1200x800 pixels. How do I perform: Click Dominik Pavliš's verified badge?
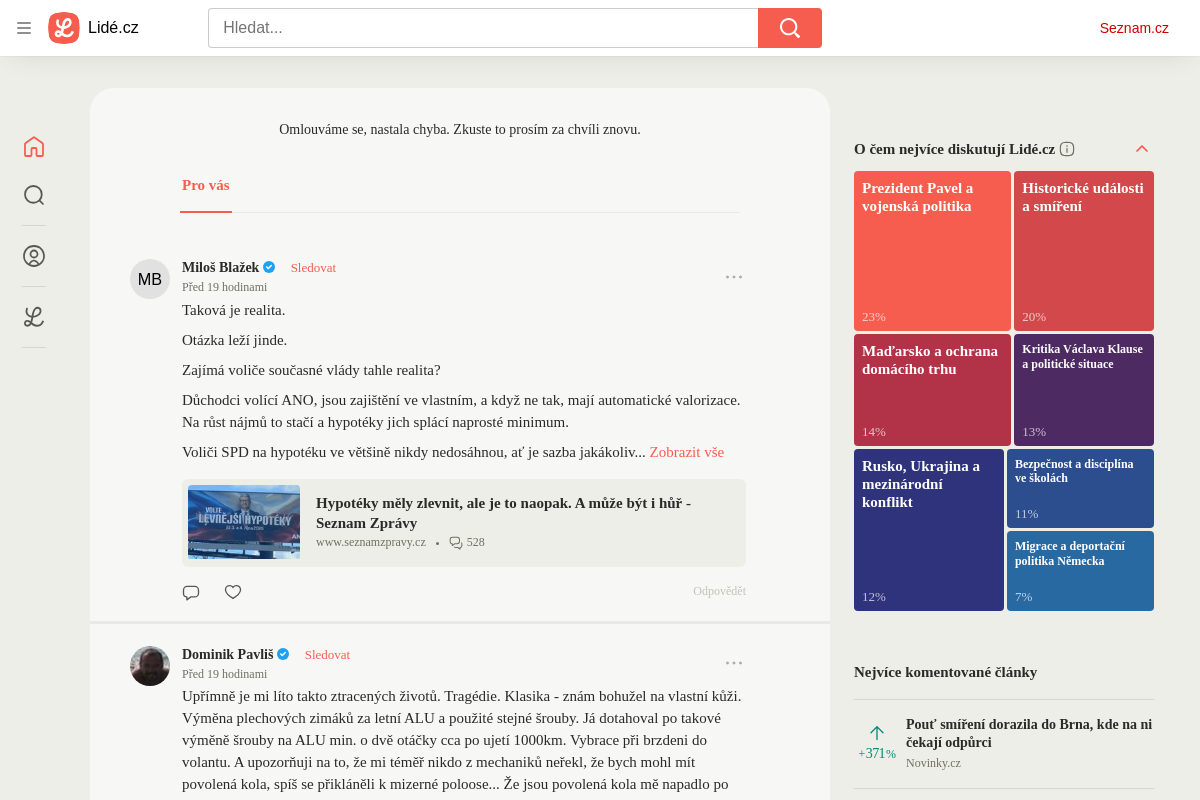coord(283,654)
